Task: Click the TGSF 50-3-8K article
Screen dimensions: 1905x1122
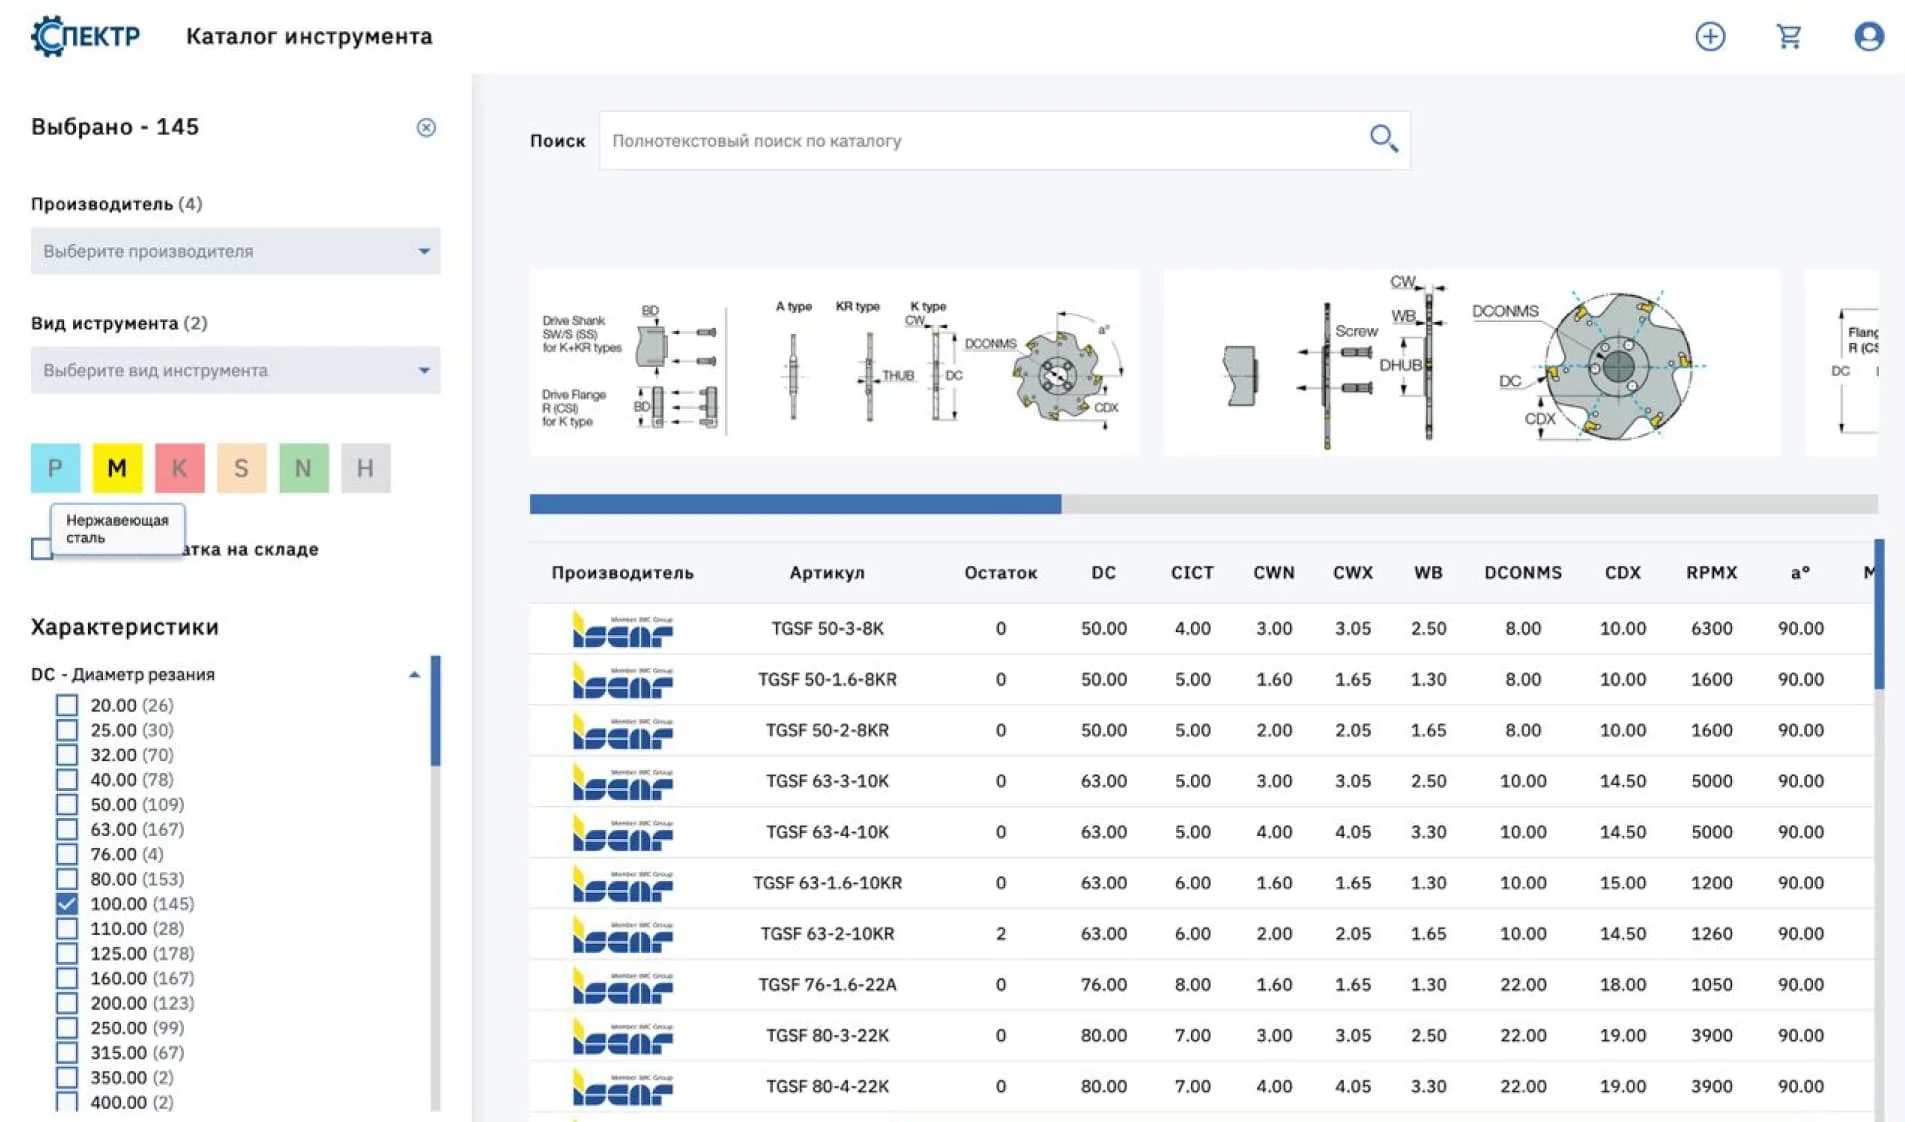Action: 826,629
